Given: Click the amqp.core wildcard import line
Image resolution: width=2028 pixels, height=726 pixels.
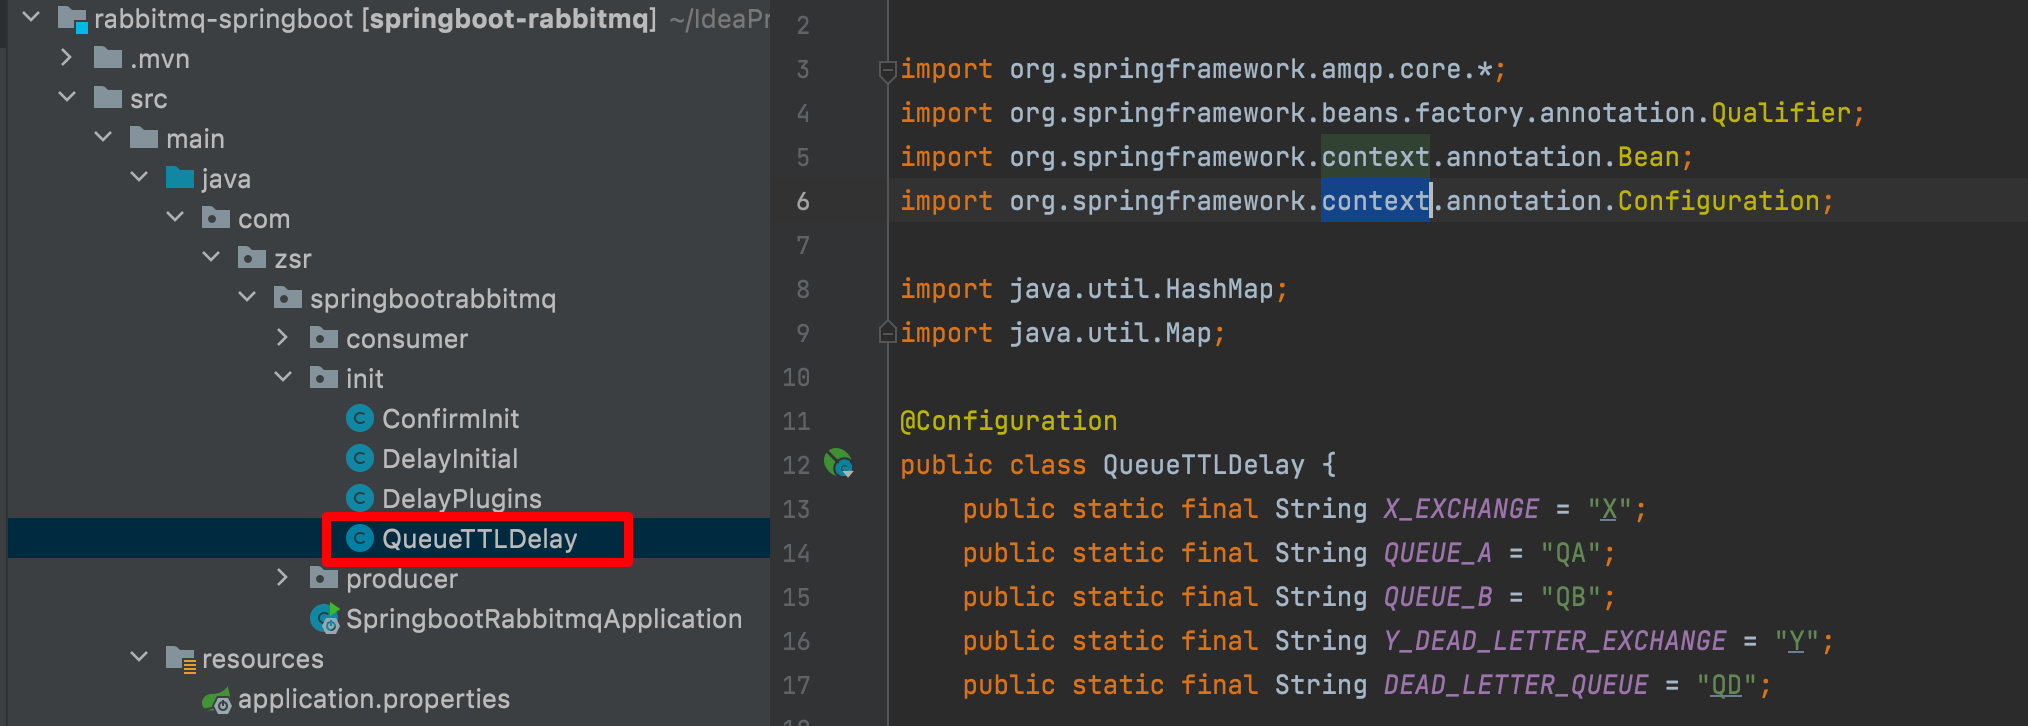Looking at the screenshot, I should point(1202,69).
